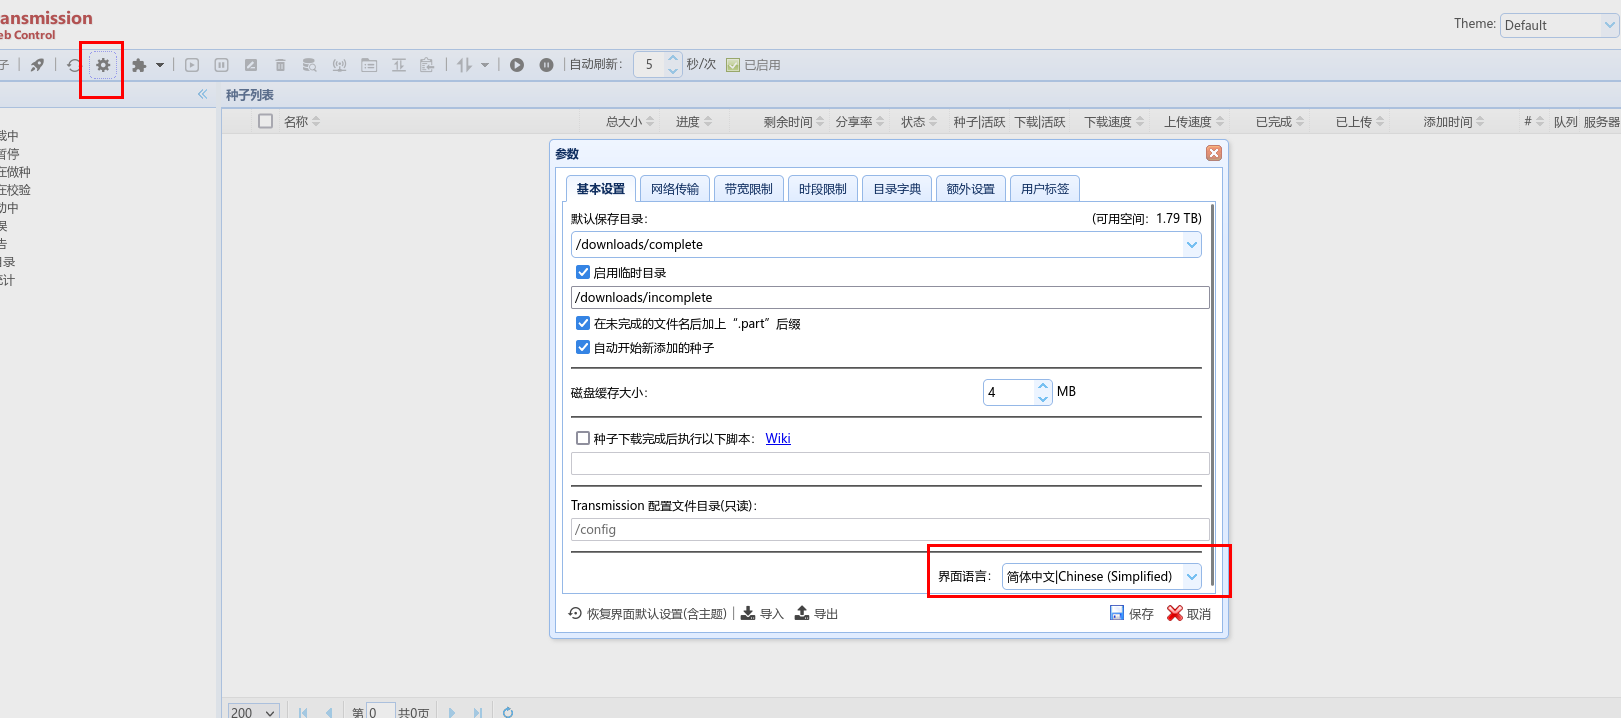This screenshot has width=1621, height=718.
Task: Click the puzzle-piece plugin icon
Action: (140, 65)
